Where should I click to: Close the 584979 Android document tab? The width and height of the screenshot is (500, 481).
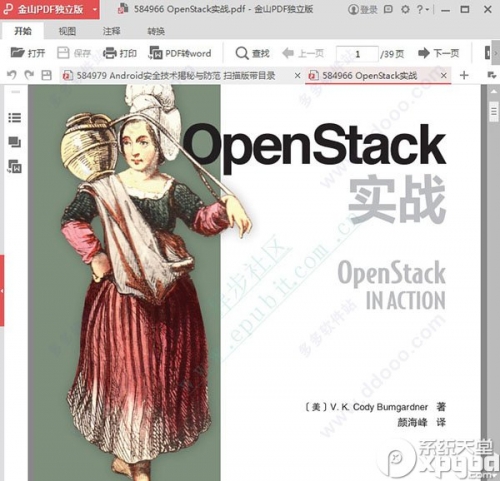tap(298, 76)
